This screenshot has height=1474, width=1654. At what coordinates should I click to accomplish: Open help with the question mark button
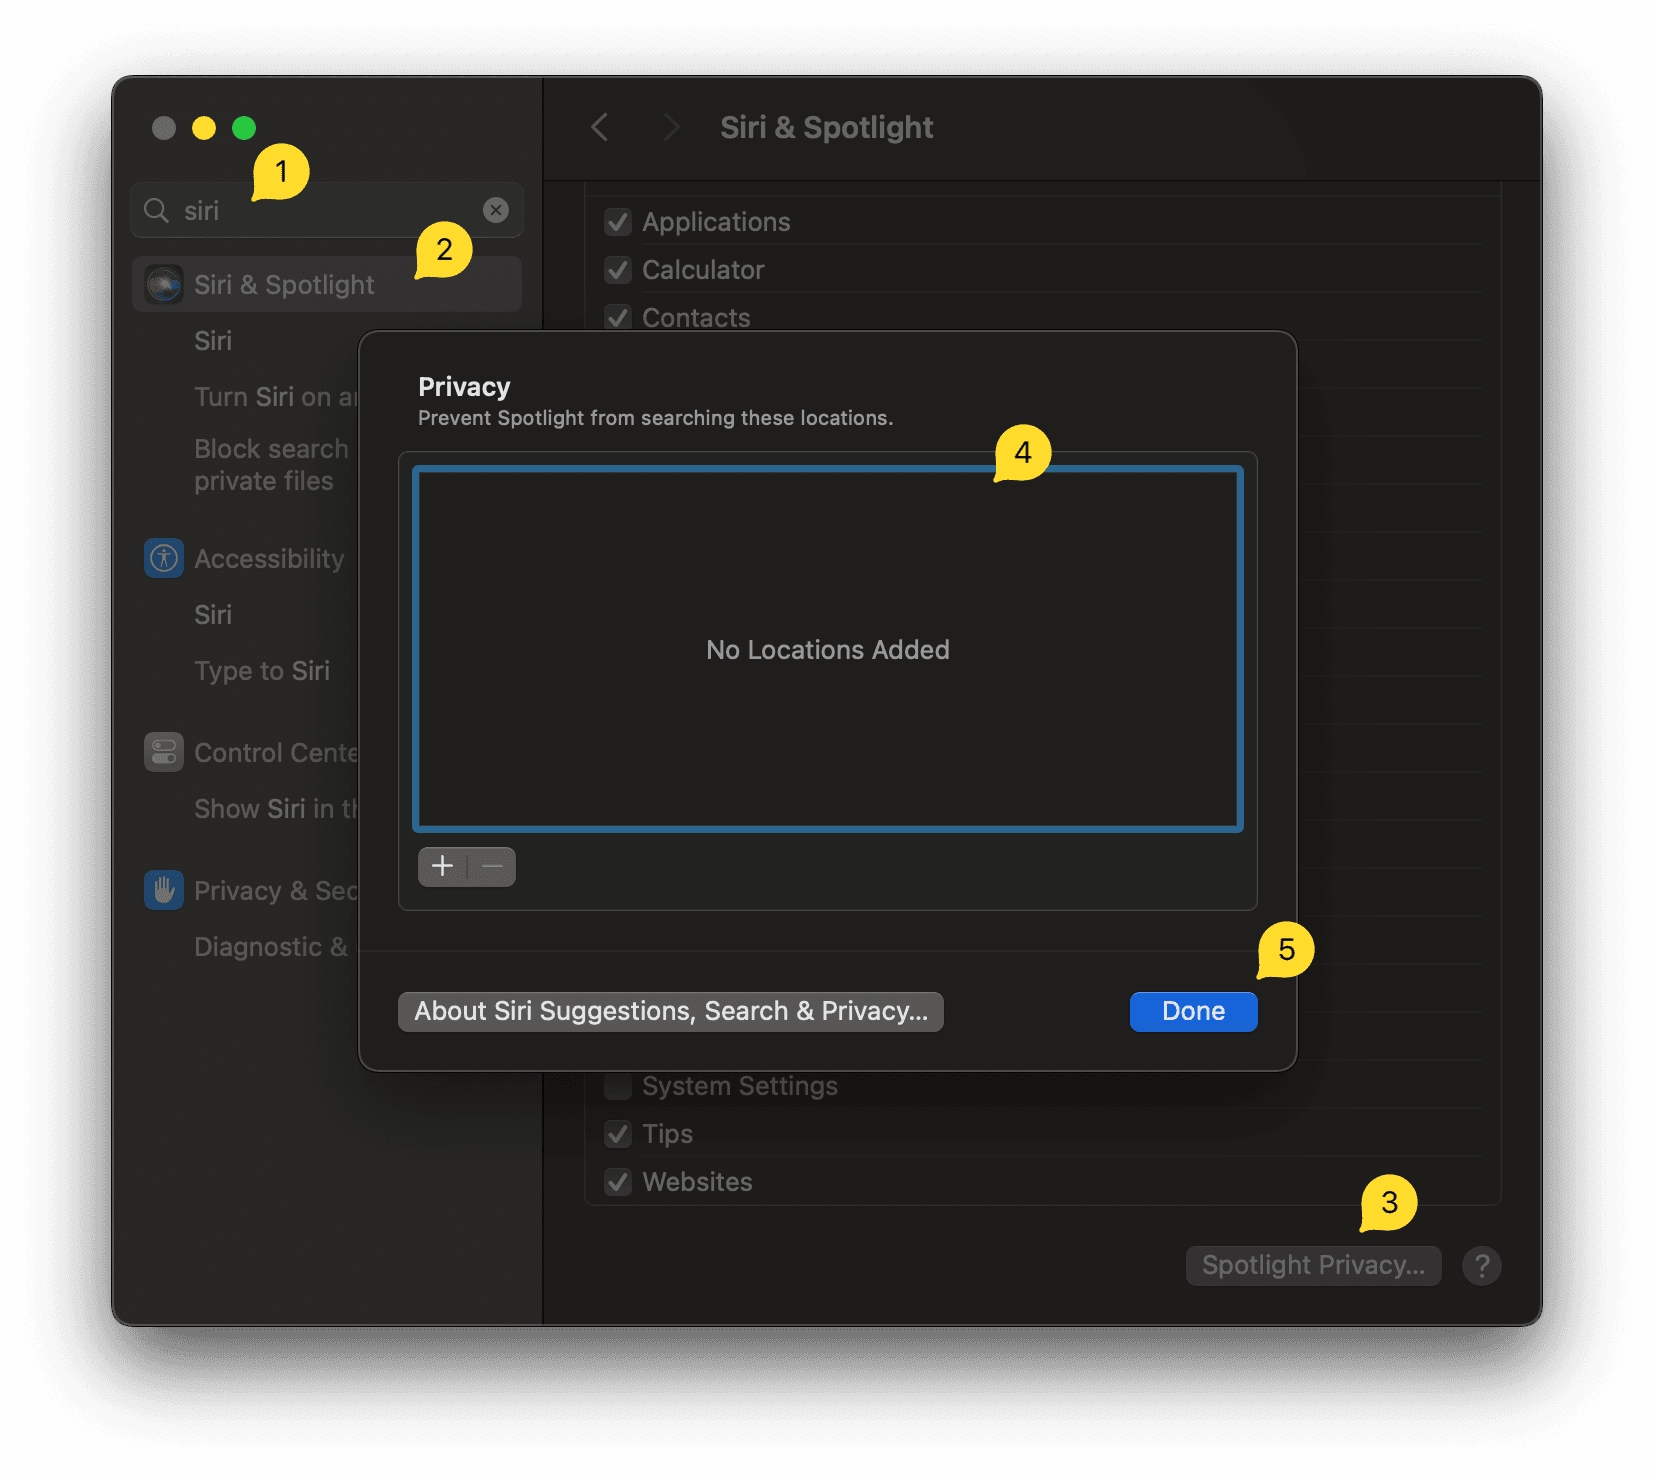1481,1266
